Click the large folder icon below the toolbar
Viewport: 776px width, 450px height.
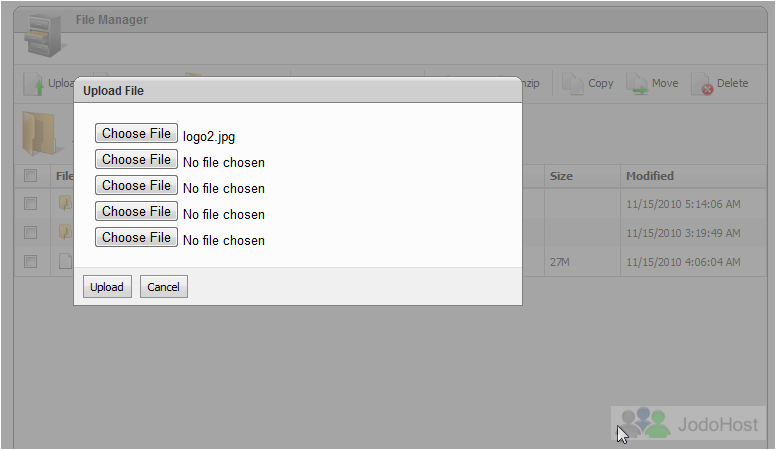pyautogui.click(x=42, y=134)
